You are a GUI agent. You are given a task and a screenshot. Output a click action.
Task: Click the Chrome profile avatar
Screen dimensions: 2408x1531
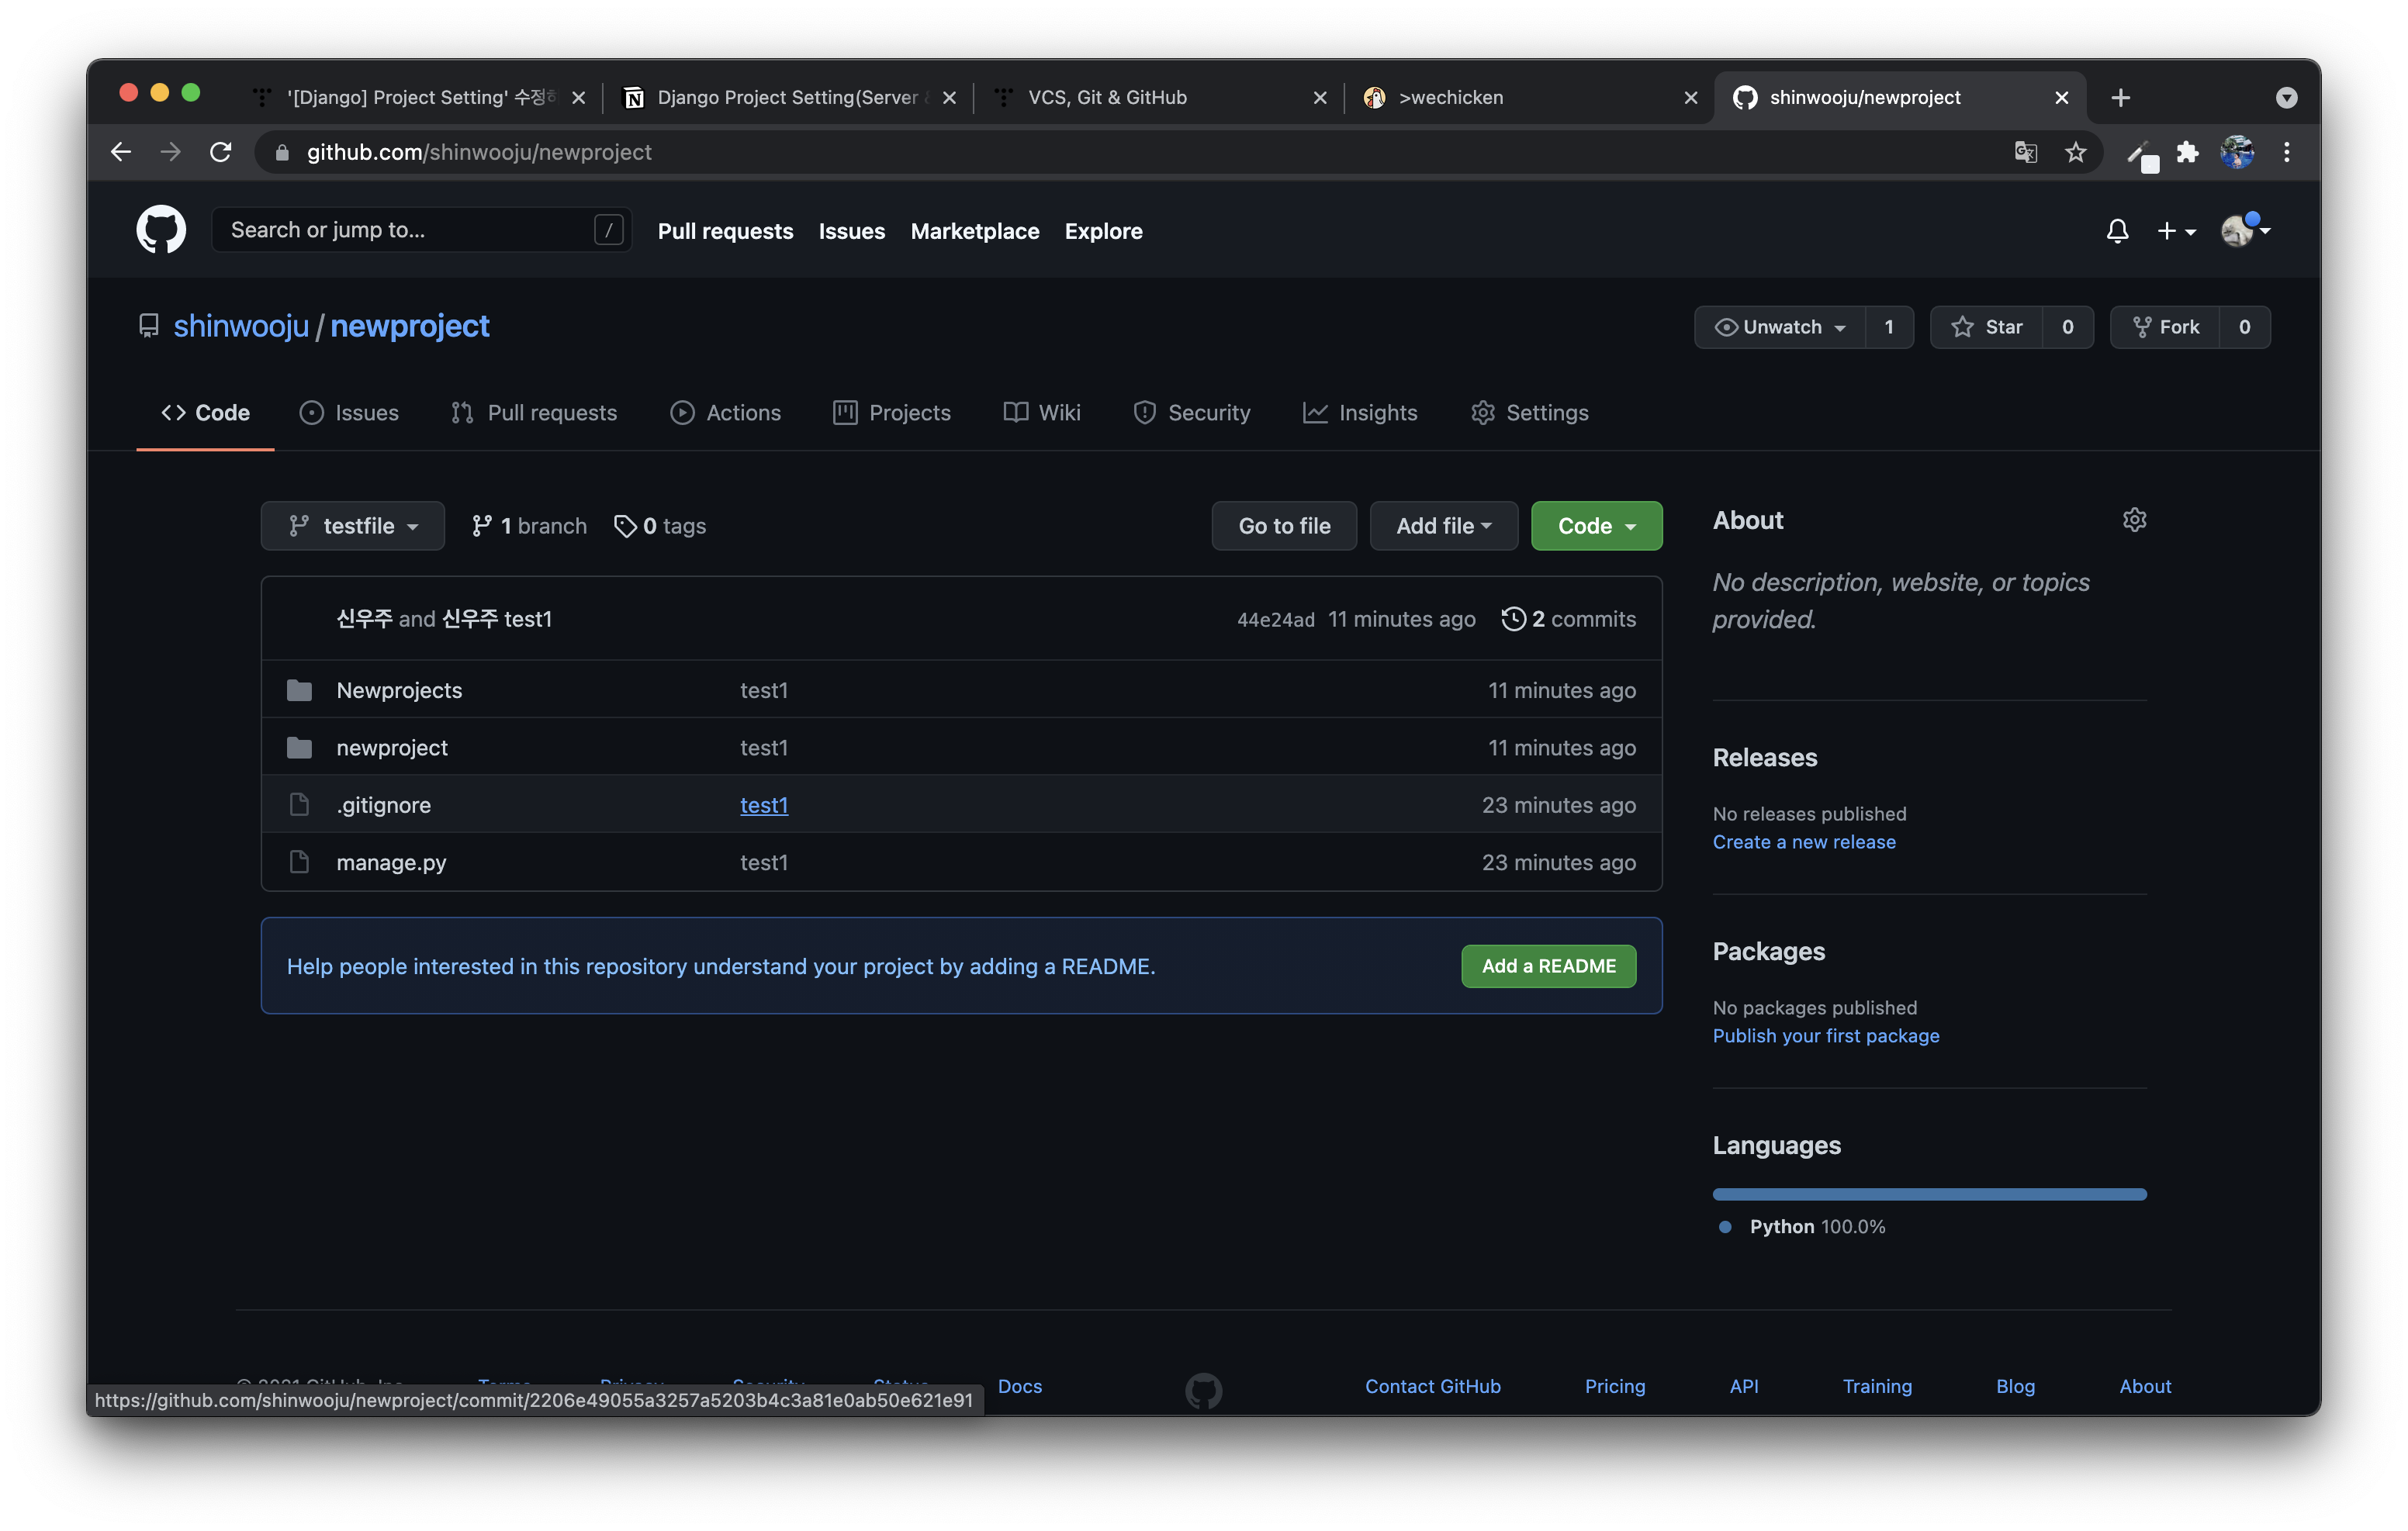(x=2237, y=152)
